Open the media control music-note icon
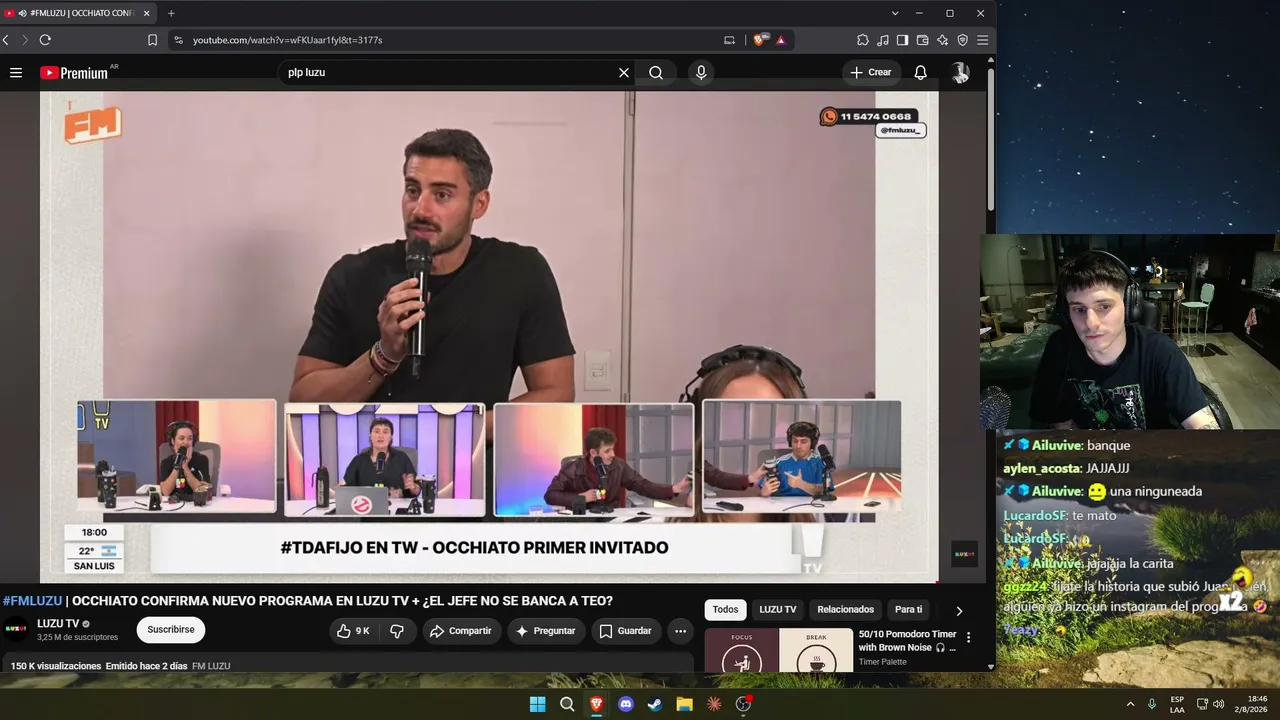 [x=882, y=40]
